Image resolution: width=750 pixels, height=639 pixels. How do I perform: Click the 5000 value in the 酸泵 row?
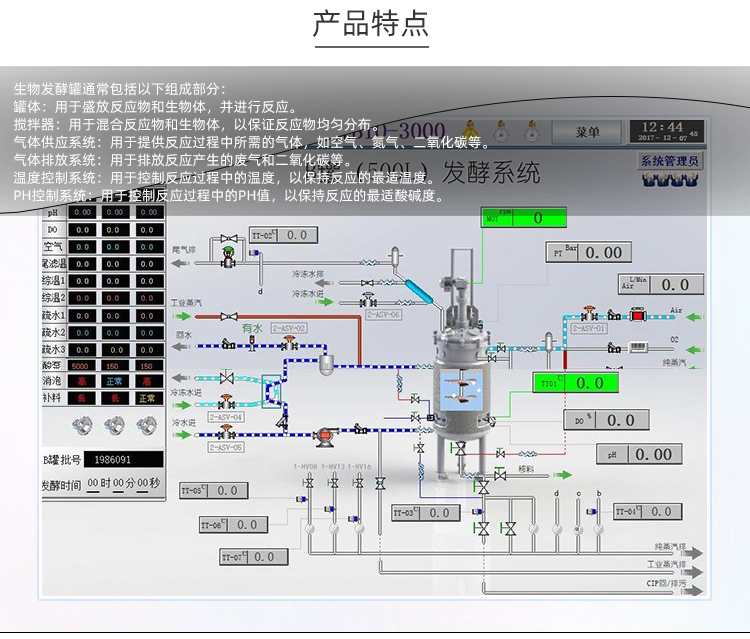(x=82, y=366)
